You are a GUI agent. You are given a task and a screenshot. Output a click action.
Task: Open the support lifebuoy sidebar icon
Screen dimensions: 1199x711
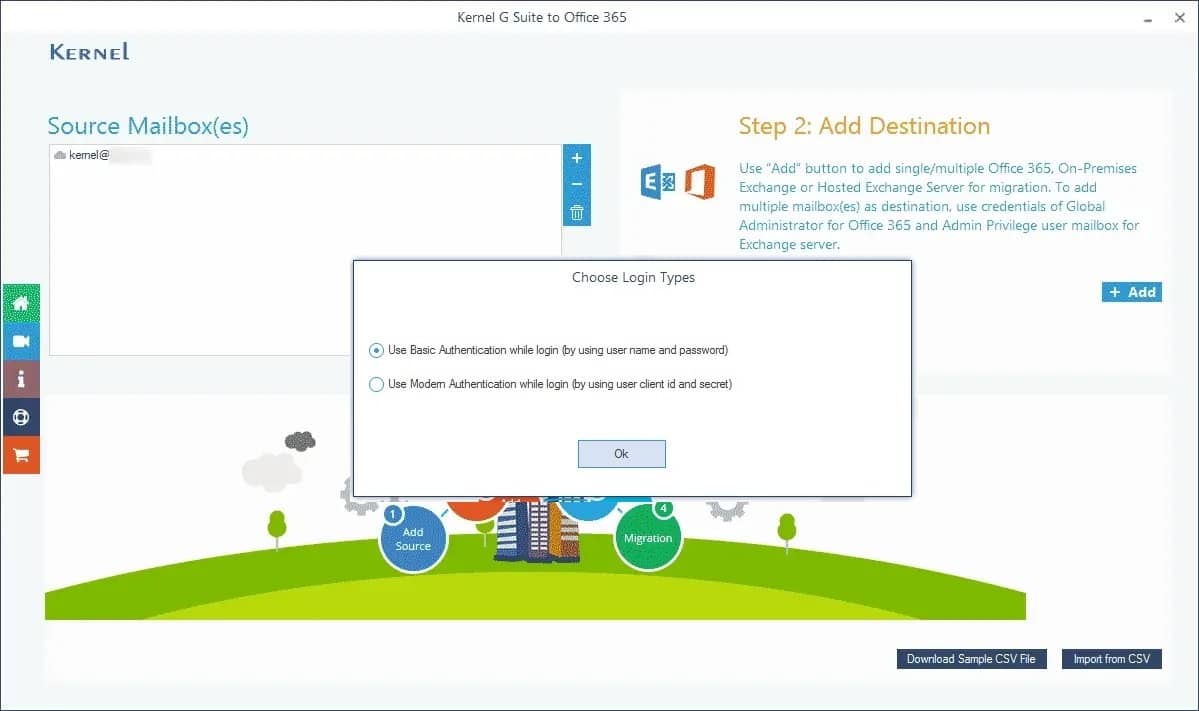[21, 417]
